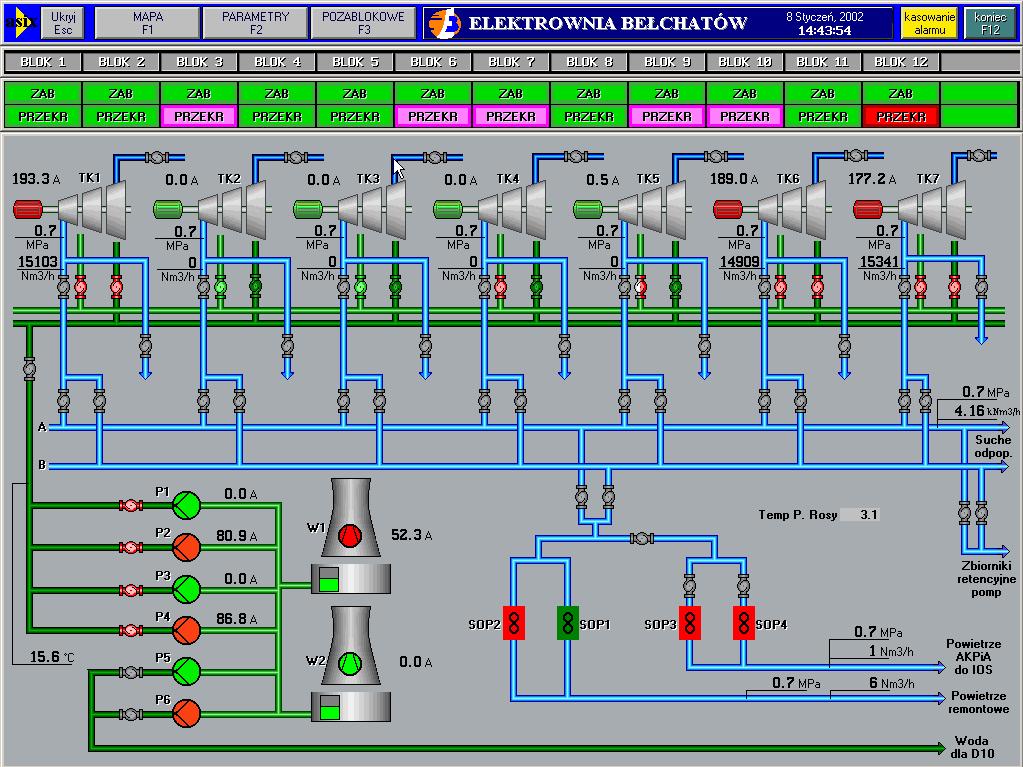Click valve on pipe between SOP1 and SOP3
The image size is (1023, 767).
[641, 539]
